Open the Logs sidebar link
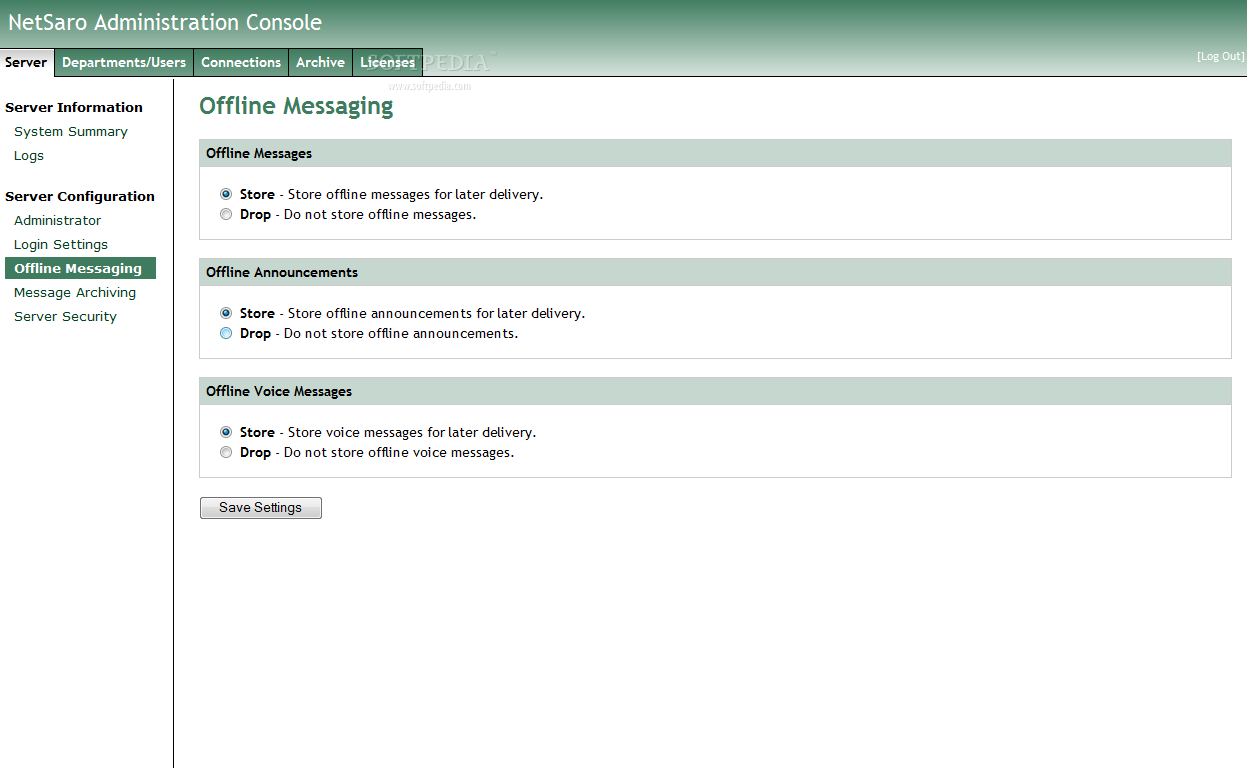1247x768 pixels. pos(29,155)
